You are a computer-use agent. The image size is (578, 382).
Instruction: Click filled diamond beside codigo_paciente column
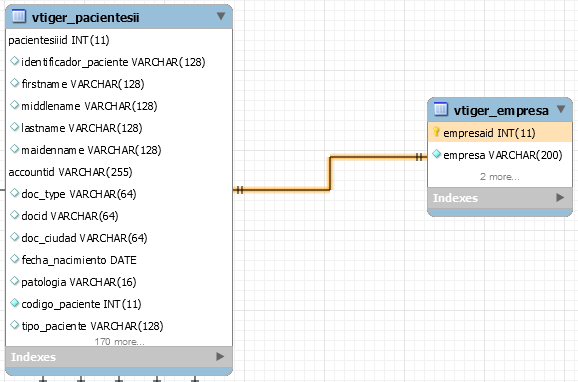tap(14, 303)
